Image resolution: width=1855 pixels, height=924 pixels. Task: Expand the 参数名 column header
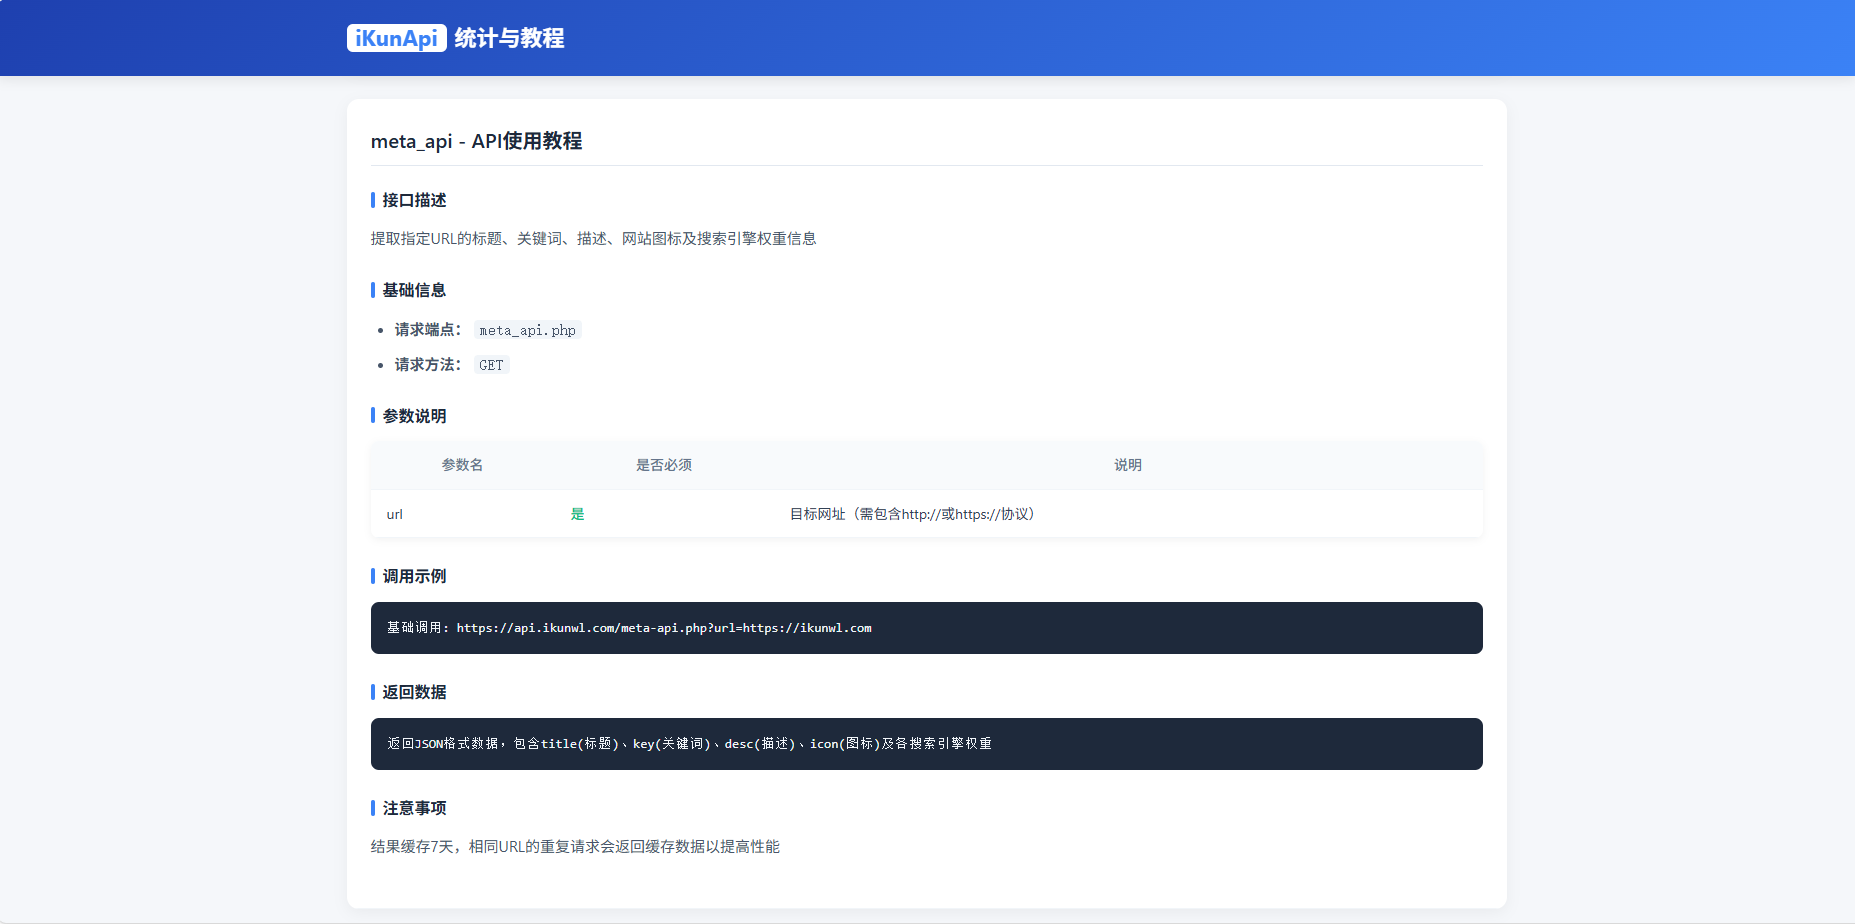point(463,465)
